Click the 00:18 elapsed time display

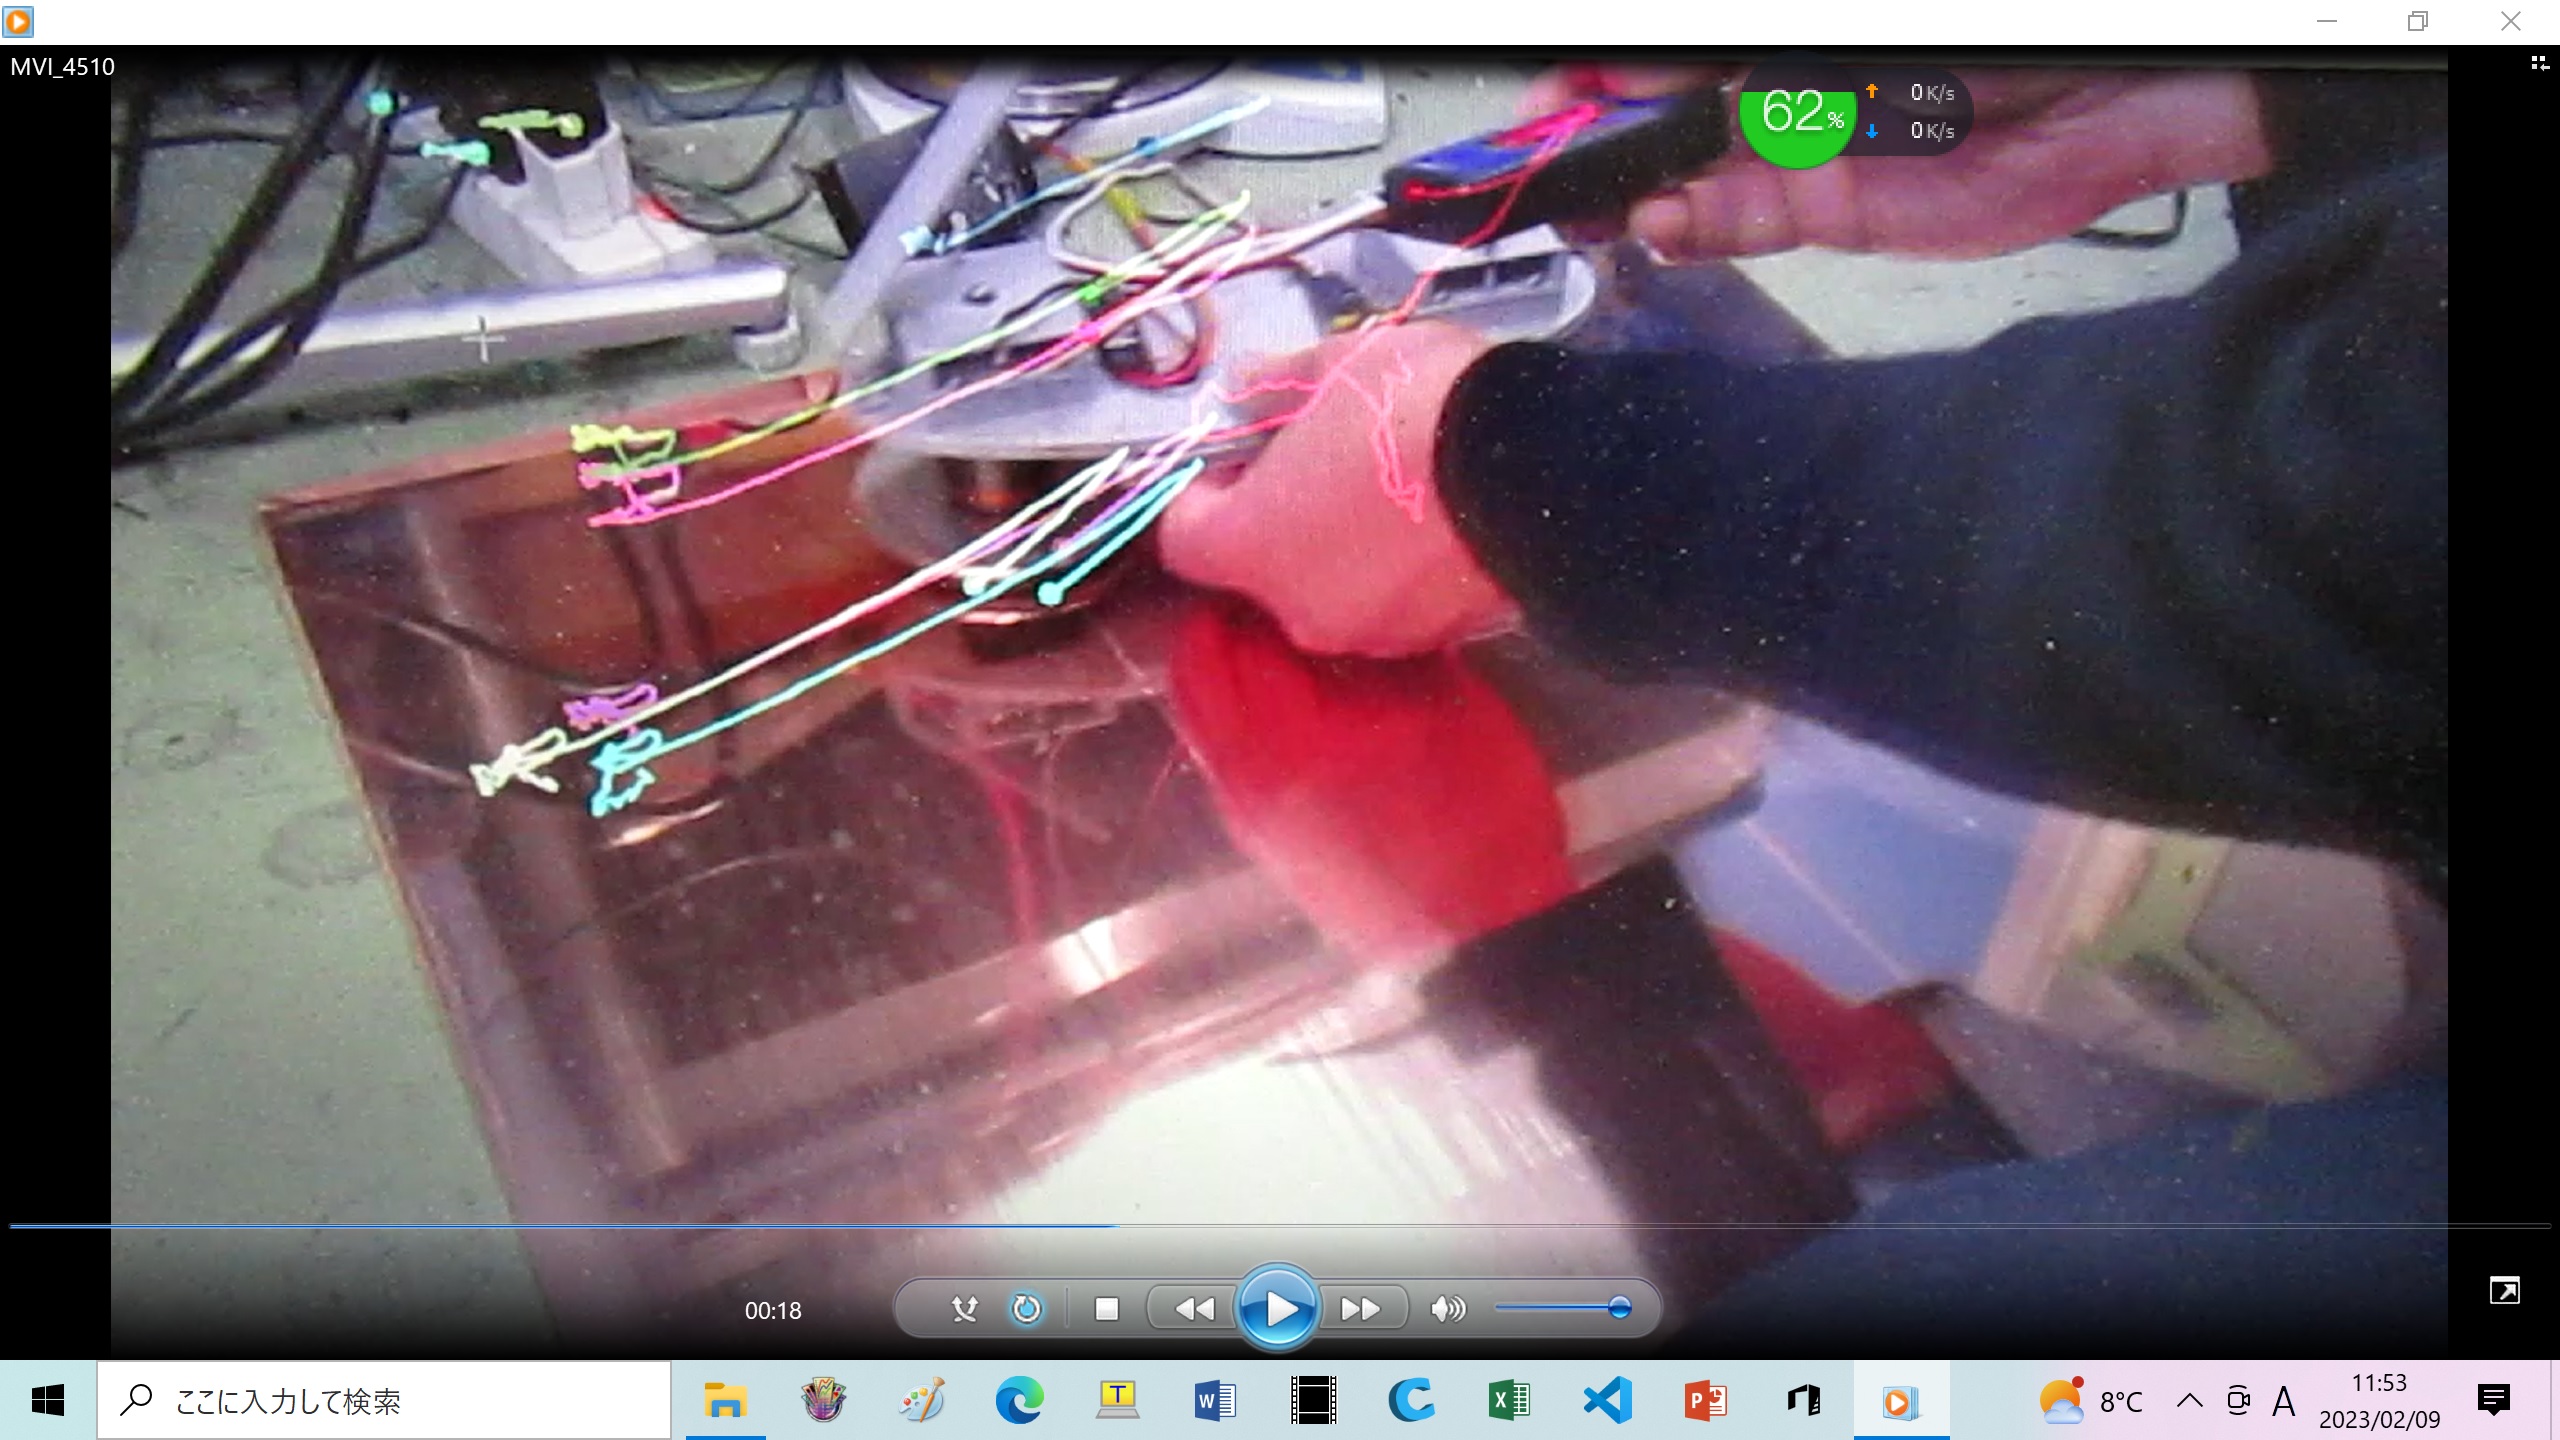click(x=773, y=1310)
